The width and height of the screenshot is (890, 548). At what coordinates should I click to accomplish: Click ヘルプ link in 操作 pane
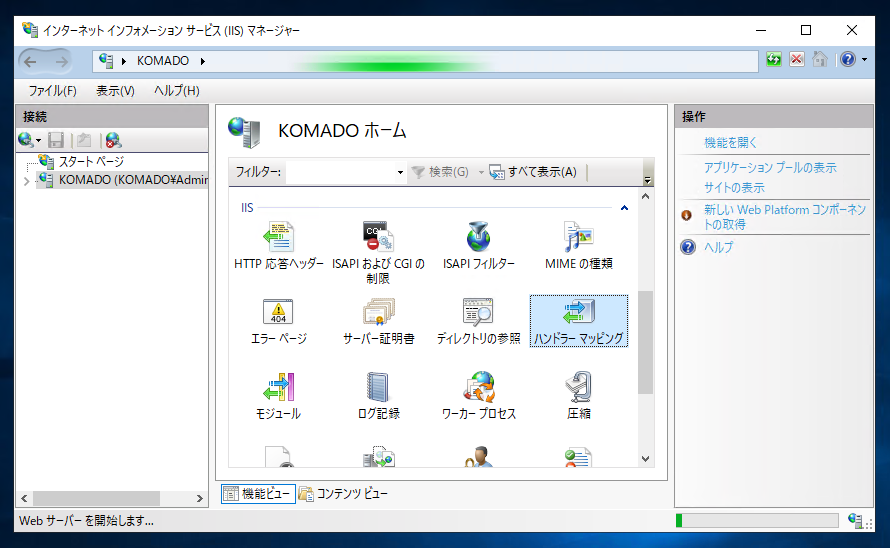coord(719,247)
